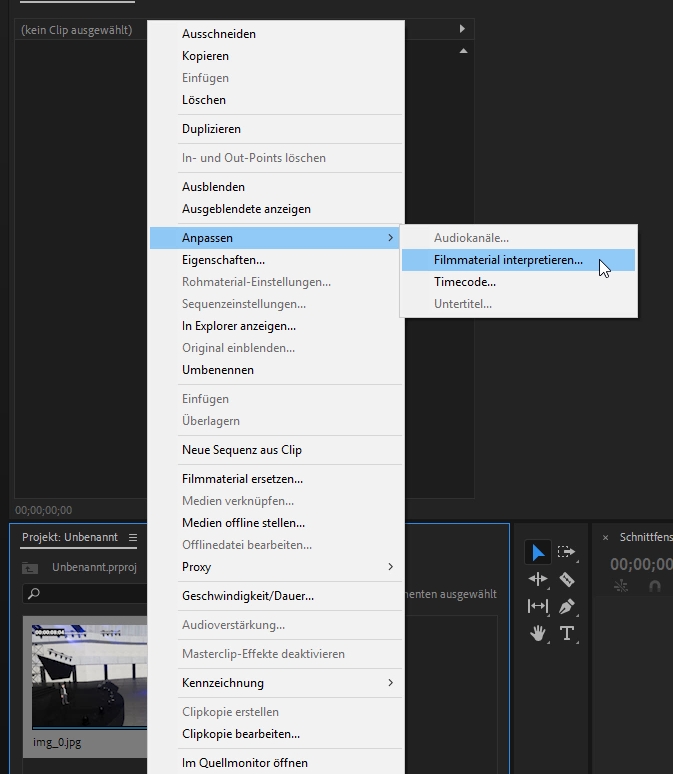
Task: Select the Track Select Forward tool
Action: [567, 552]
